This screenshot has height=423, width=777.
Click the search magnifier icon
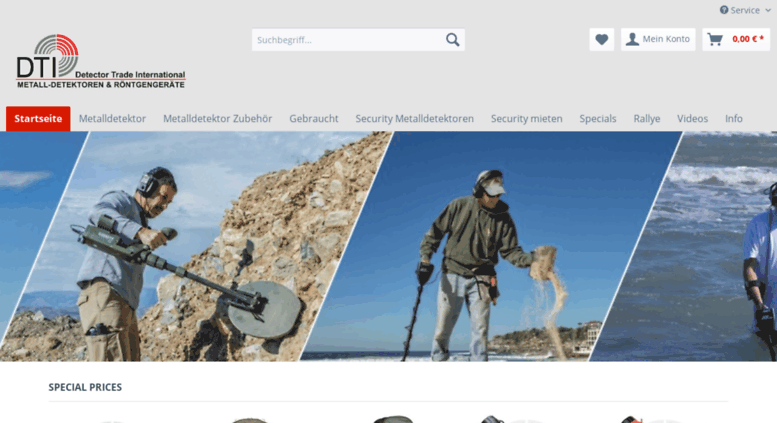coord(452,40)
